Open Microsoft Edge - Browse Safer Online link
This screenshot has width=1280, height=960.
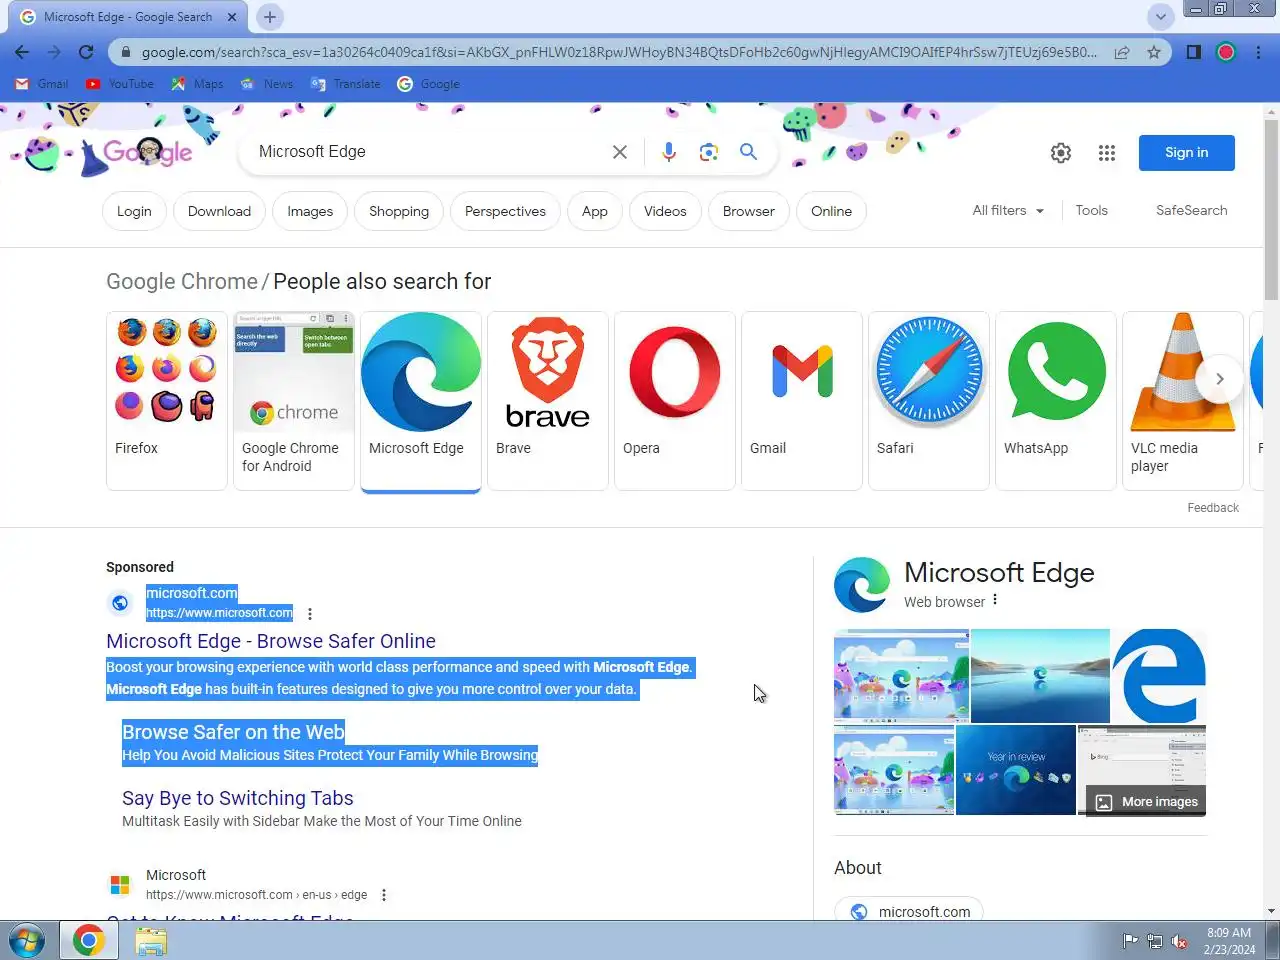tap(271, 641)
